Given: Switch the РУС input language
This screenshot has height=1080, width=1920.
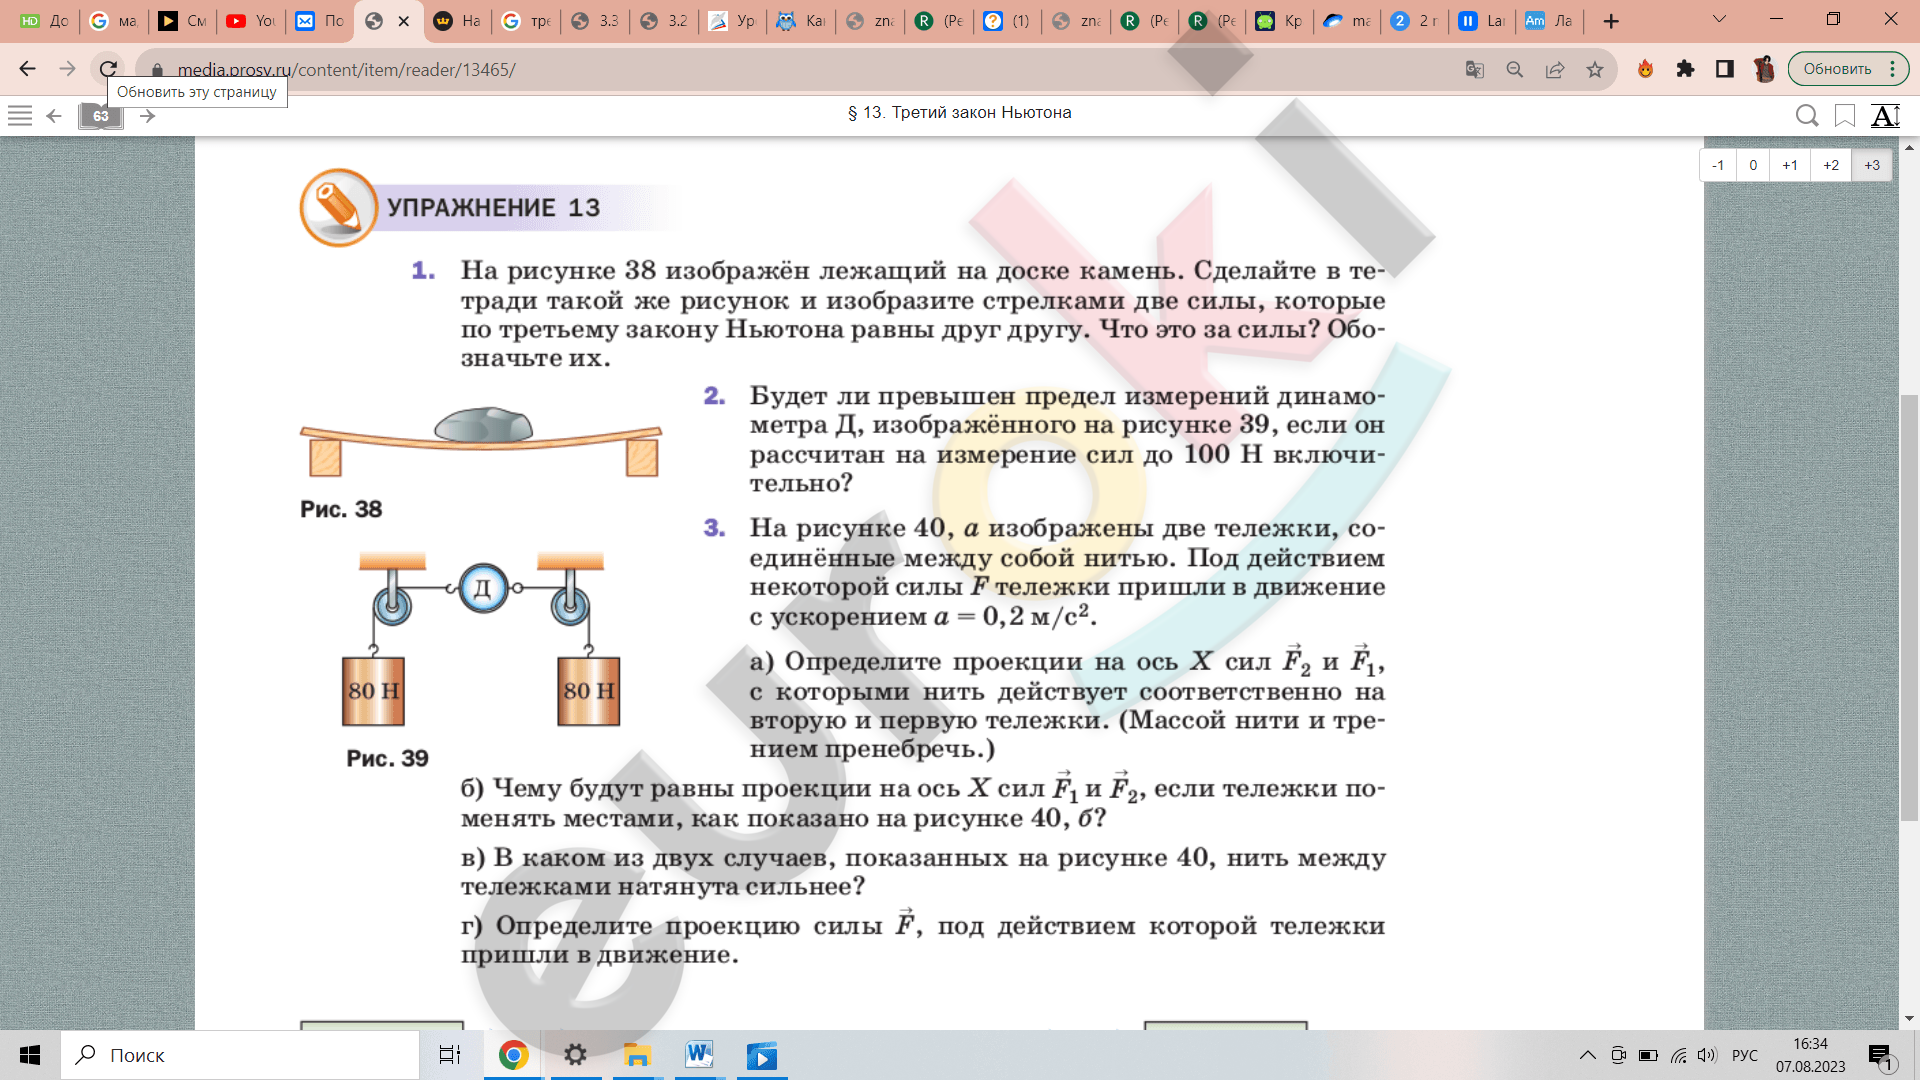Looking at the screenshot, I should click(1745, 1055).
